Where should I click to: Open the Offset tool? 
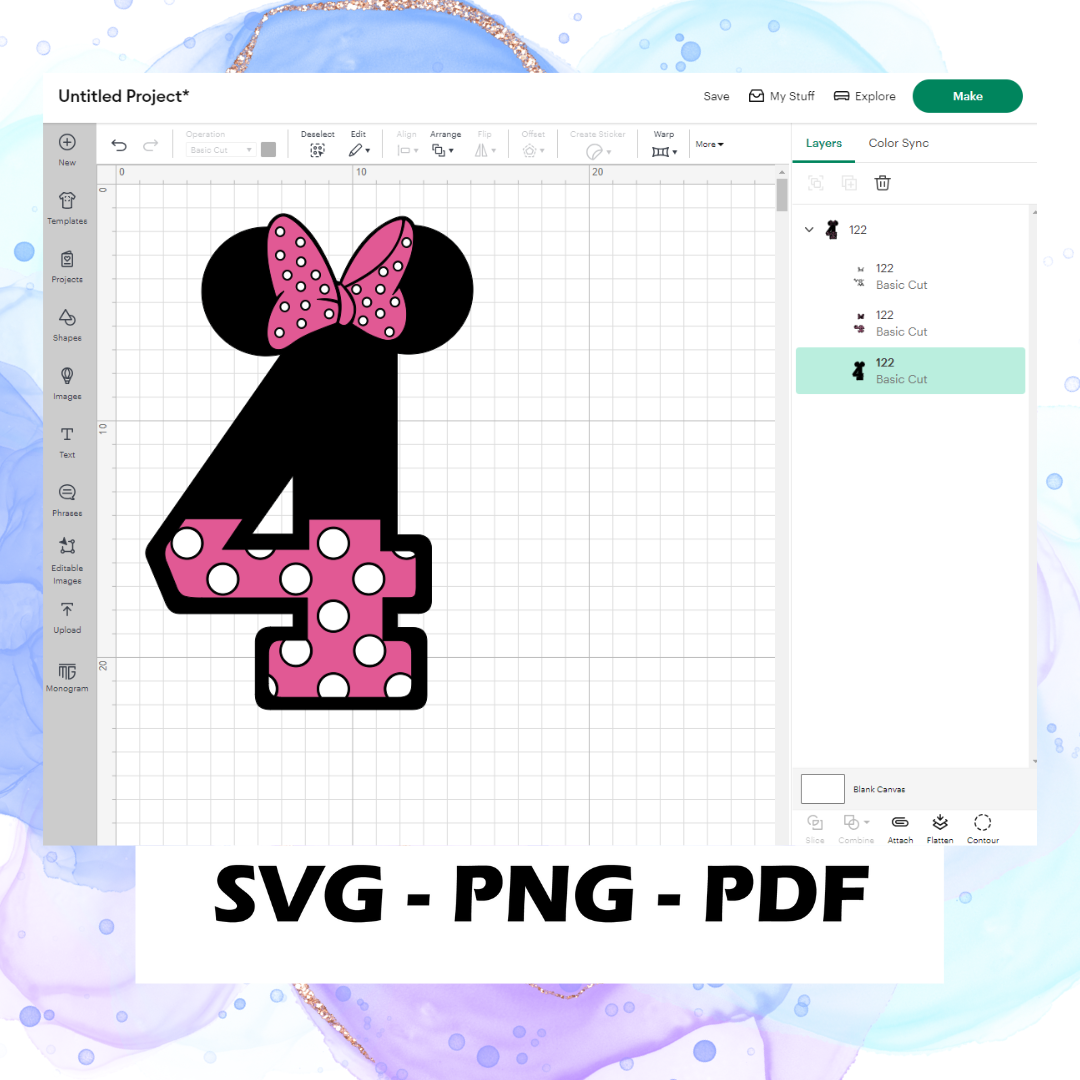[533, 150]
